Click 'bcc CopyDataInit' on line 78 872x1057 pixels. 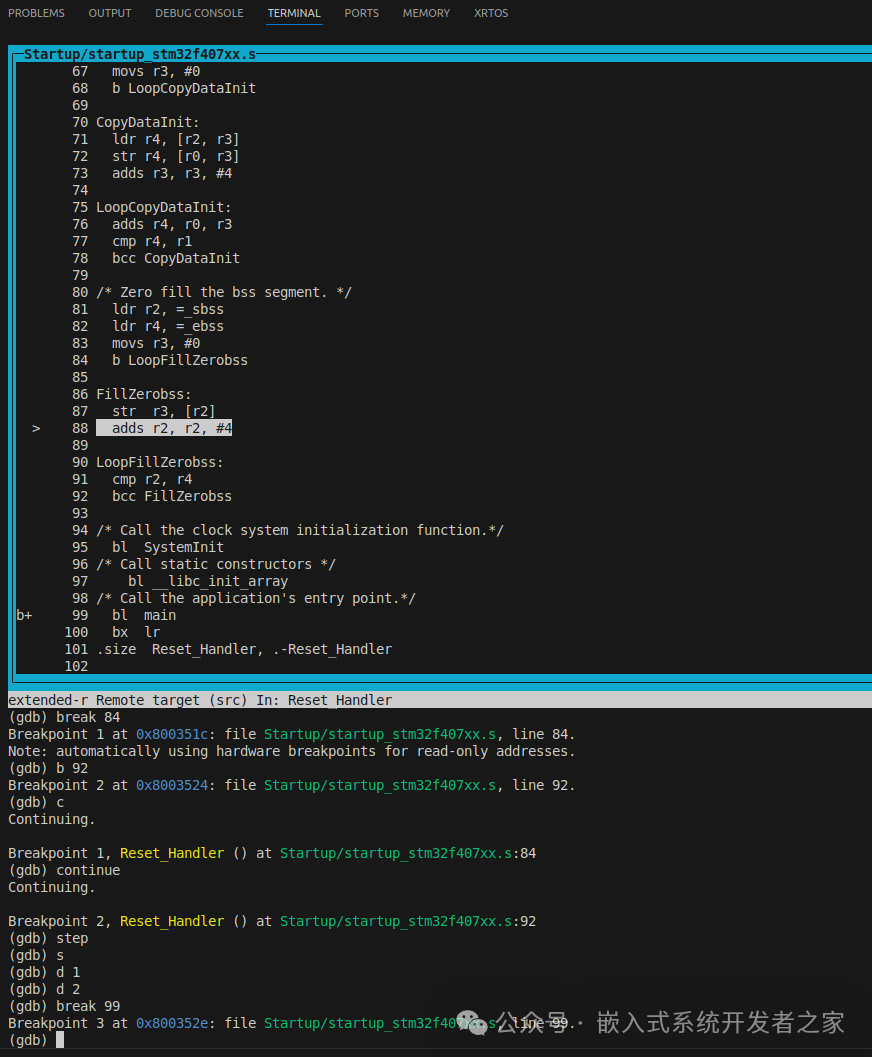[x=176, y=258]
